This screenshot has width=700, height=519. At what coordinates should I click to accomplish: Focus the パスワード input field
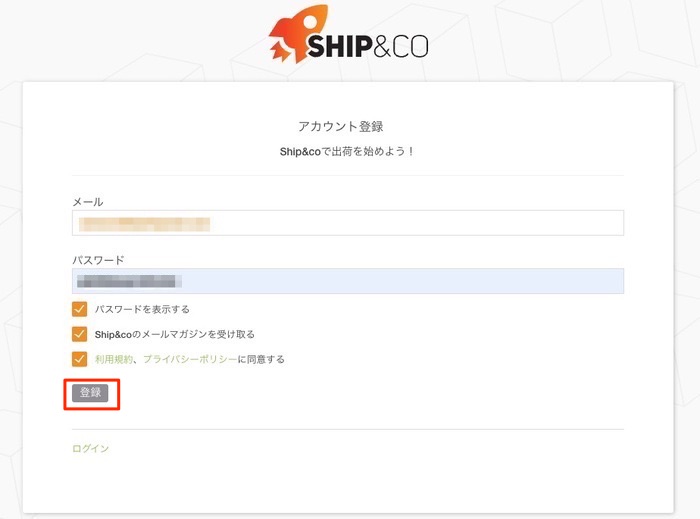400,281
